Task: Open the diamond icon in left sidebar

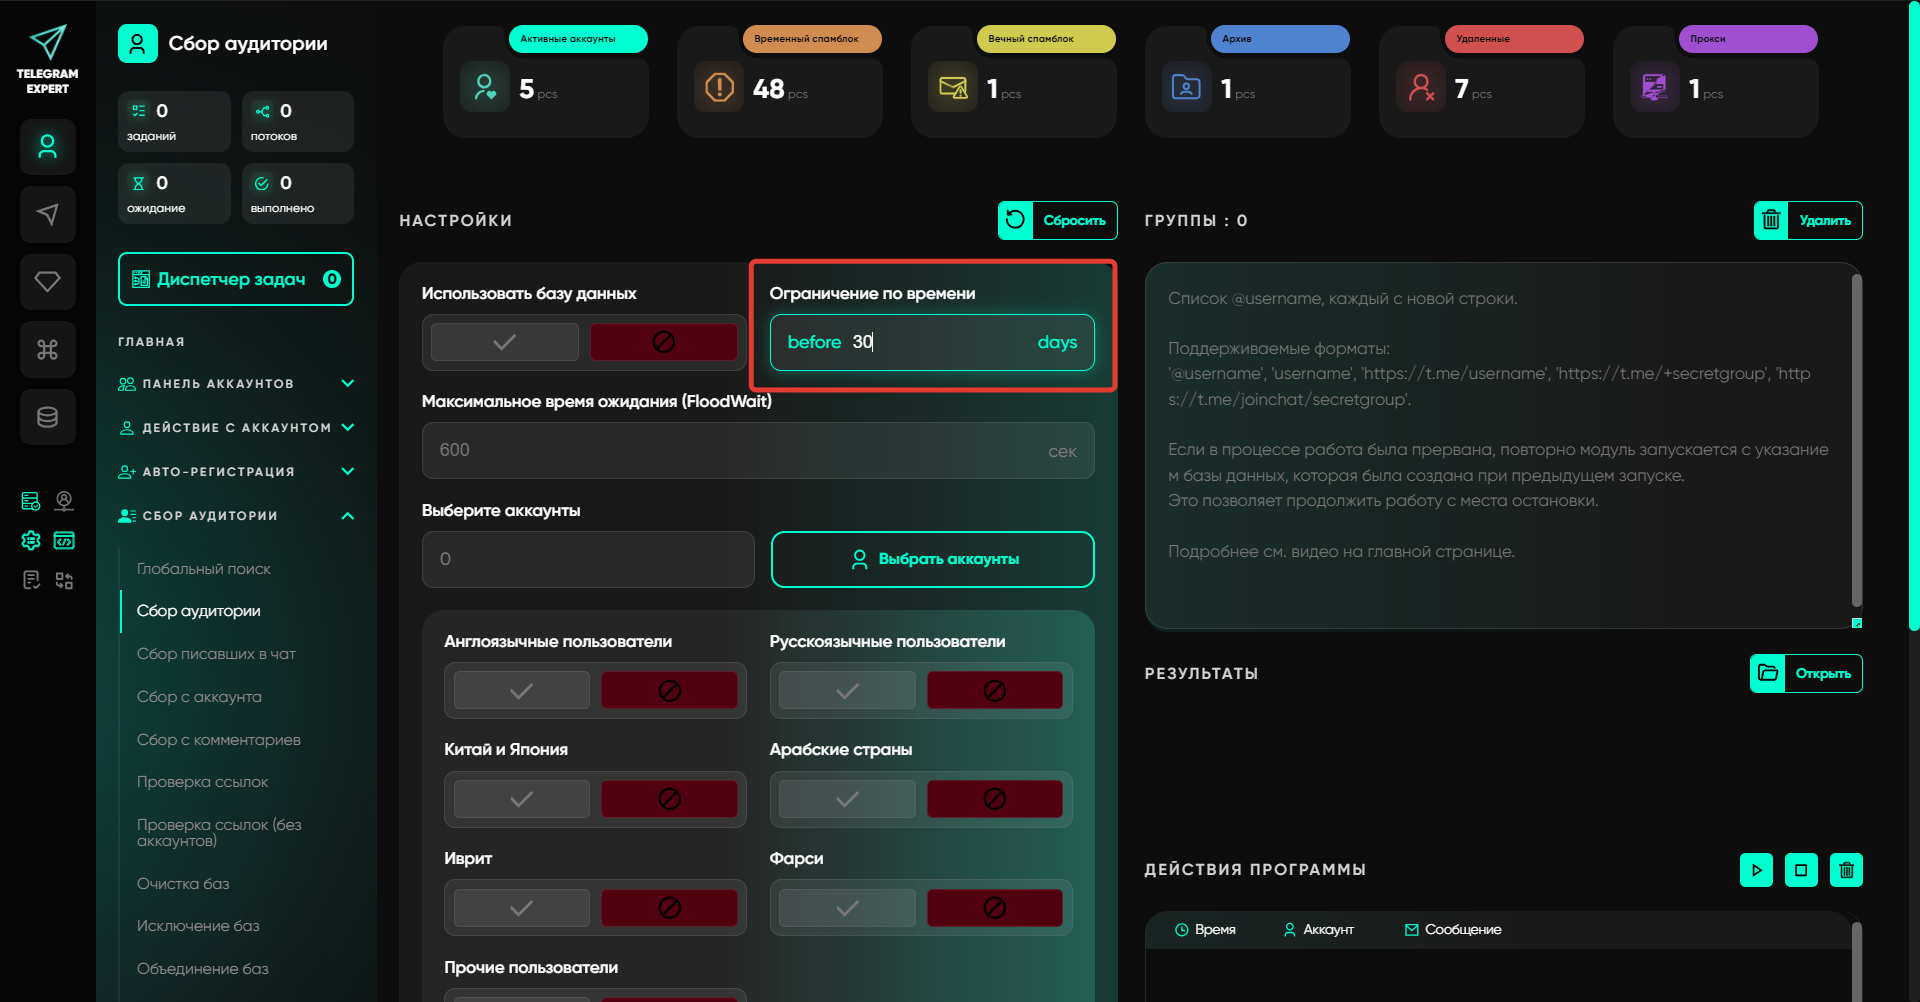Action: coord(47,282)
